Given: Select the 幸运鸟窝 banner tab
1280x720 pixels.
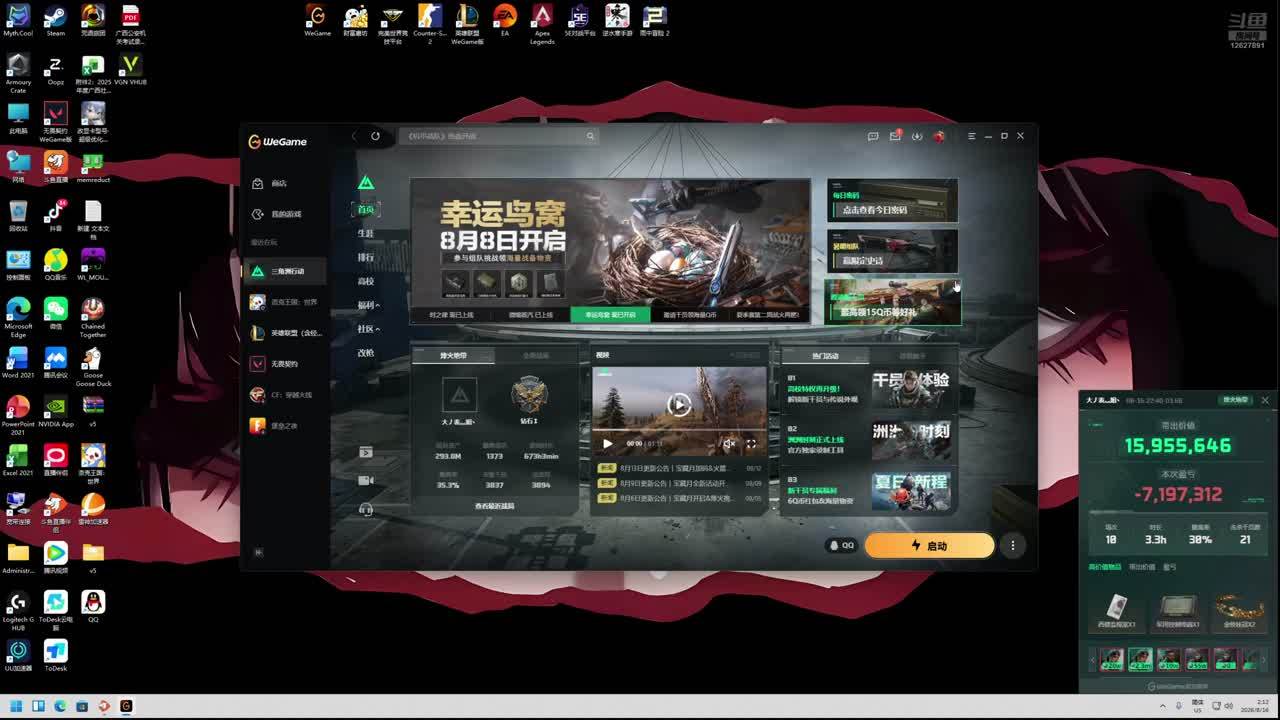Looking at the screenshot, I should pyautogui.click(x=610, y=315).
